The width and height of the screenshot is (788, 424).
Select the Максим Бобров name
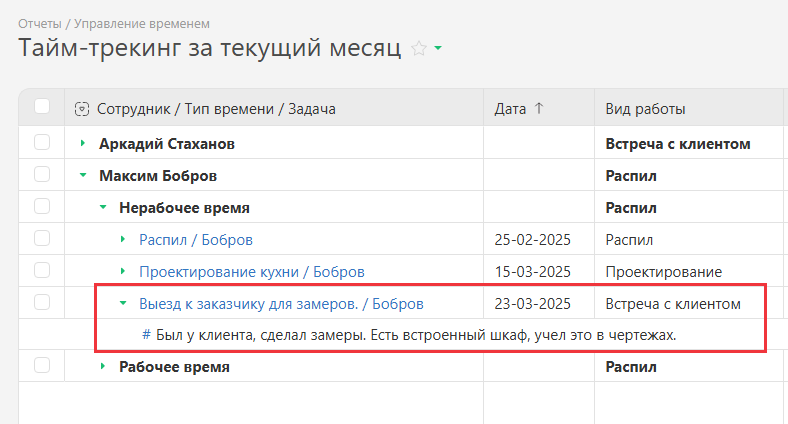[x=158, y=176]
